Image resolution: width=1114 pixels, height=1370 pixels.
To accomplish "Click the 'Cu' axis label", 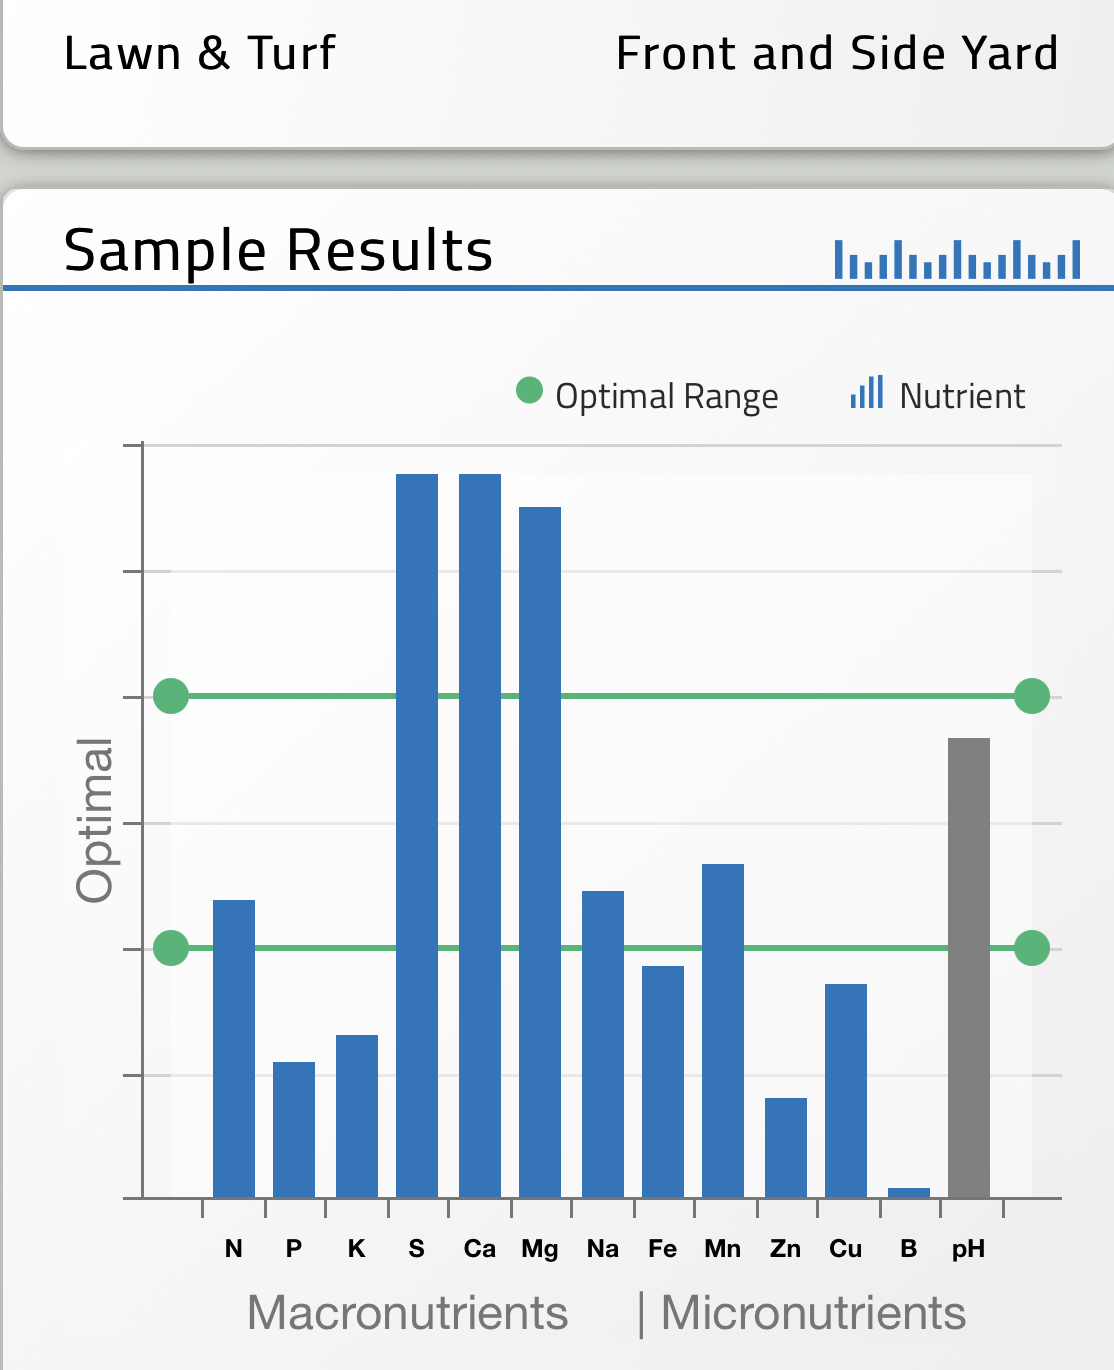I will pyautogui.click(x=846, y=1249).
